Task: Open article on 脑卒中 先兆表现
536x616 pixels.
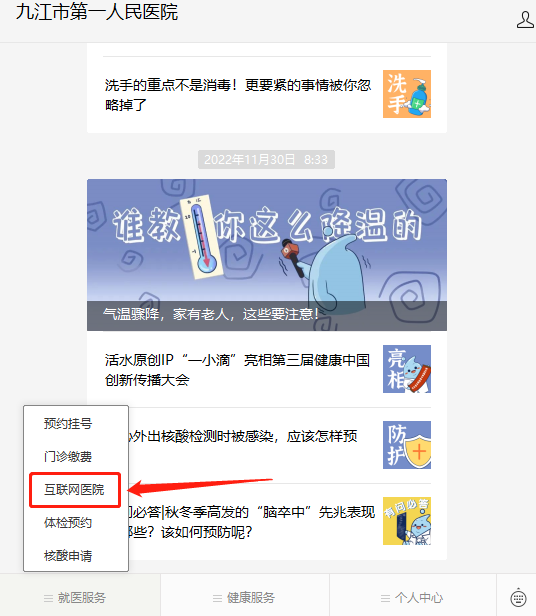Action: (251, 522)
